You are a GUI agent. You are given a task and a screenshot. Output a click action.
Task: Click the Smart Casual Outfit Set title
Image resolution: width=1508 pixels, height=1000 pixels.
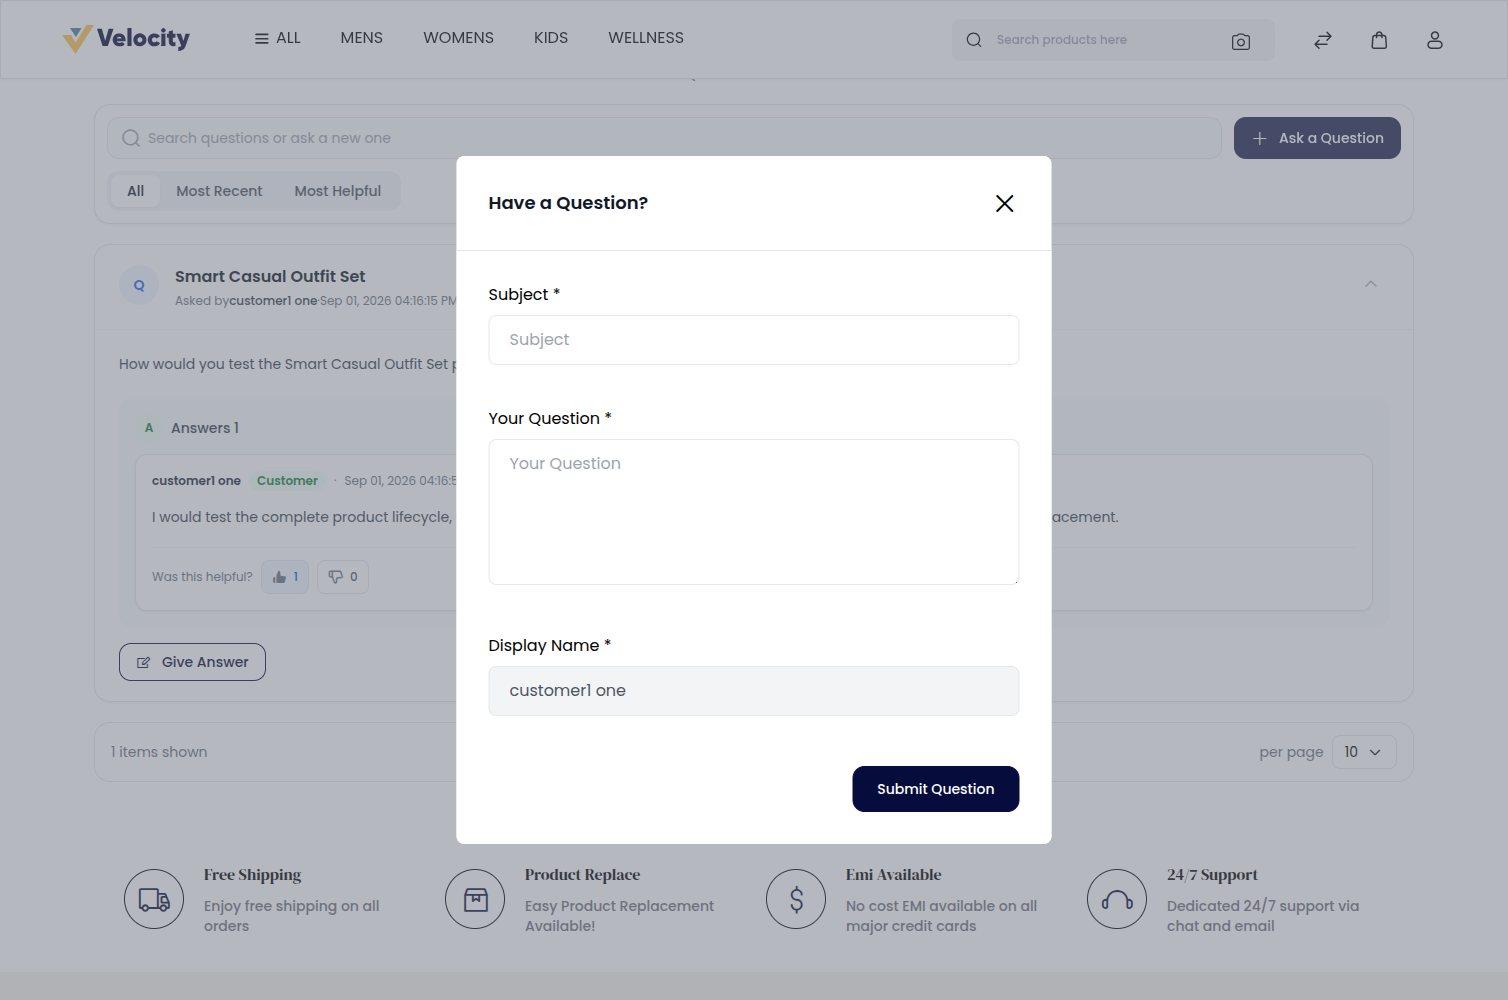point(270,277)
